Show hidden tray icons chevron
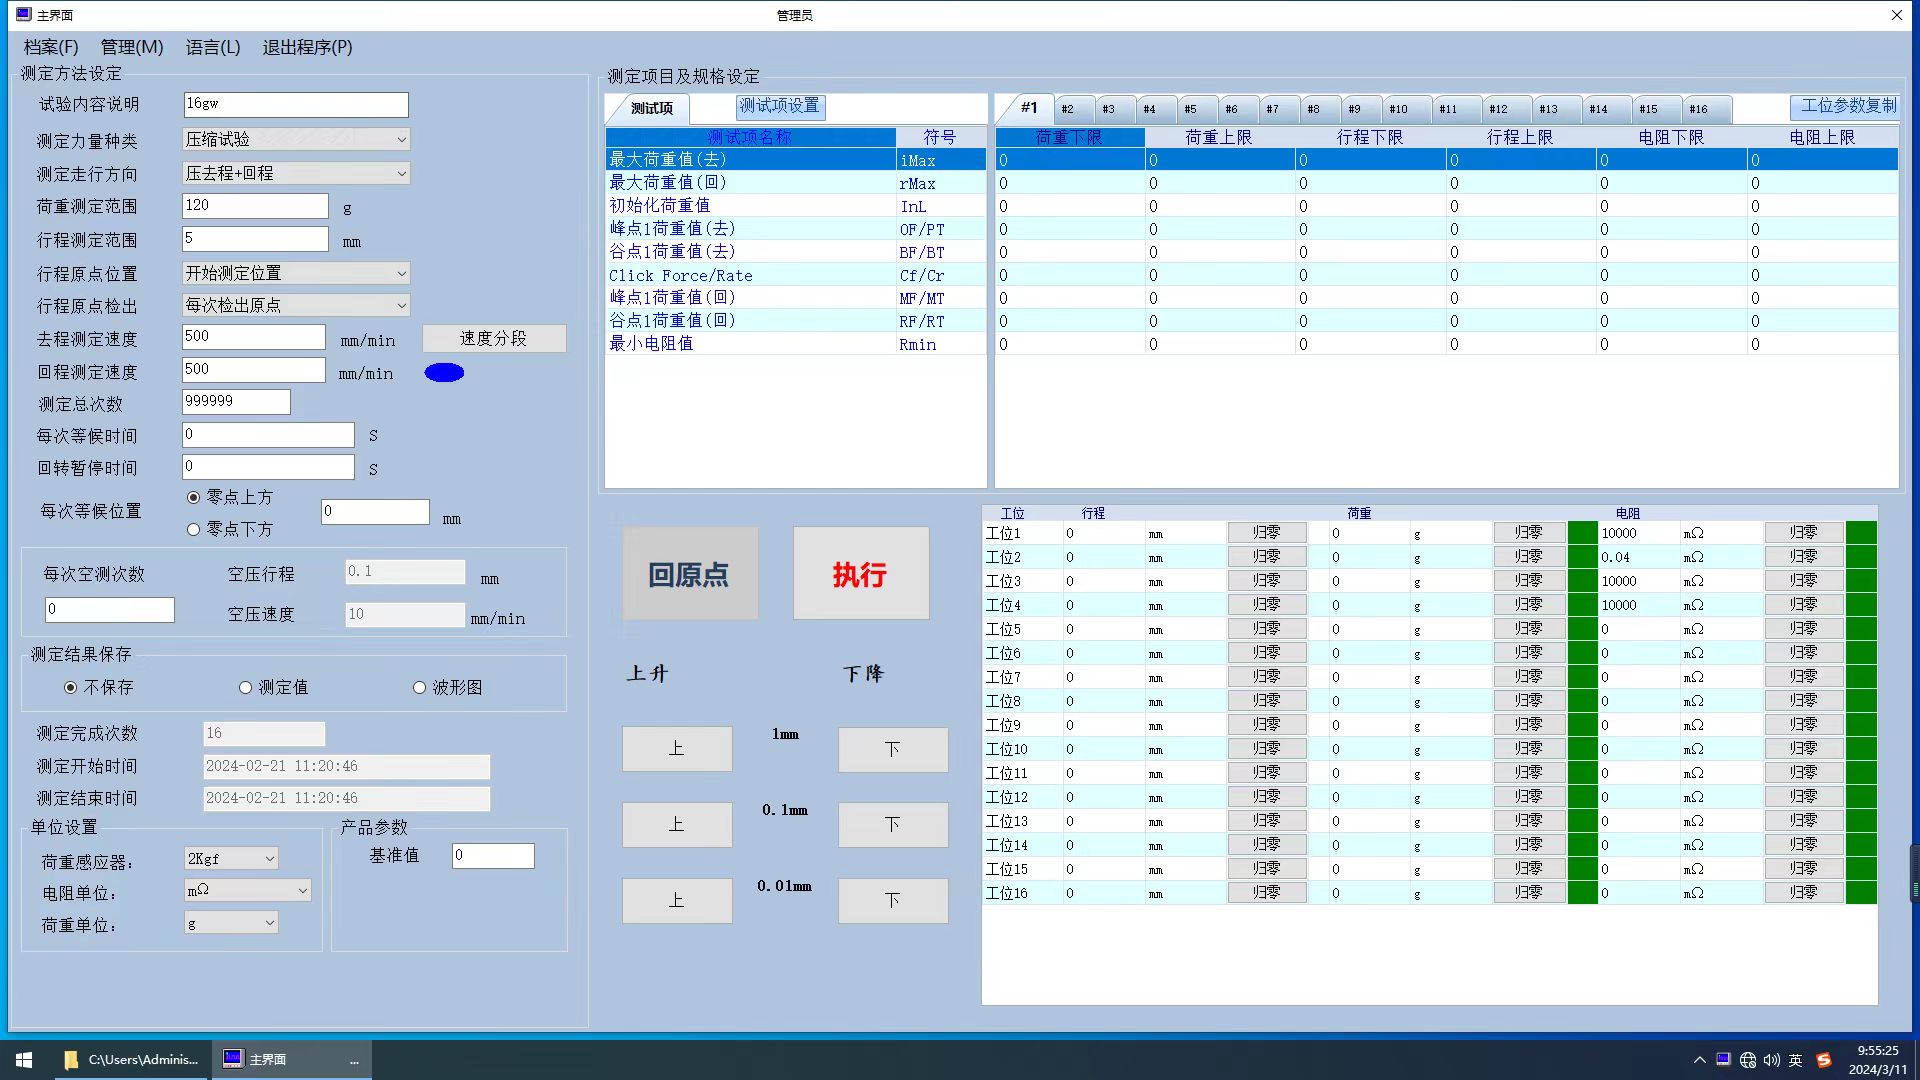Screen dimensions: 1920x1080 click(1699, 1060)
